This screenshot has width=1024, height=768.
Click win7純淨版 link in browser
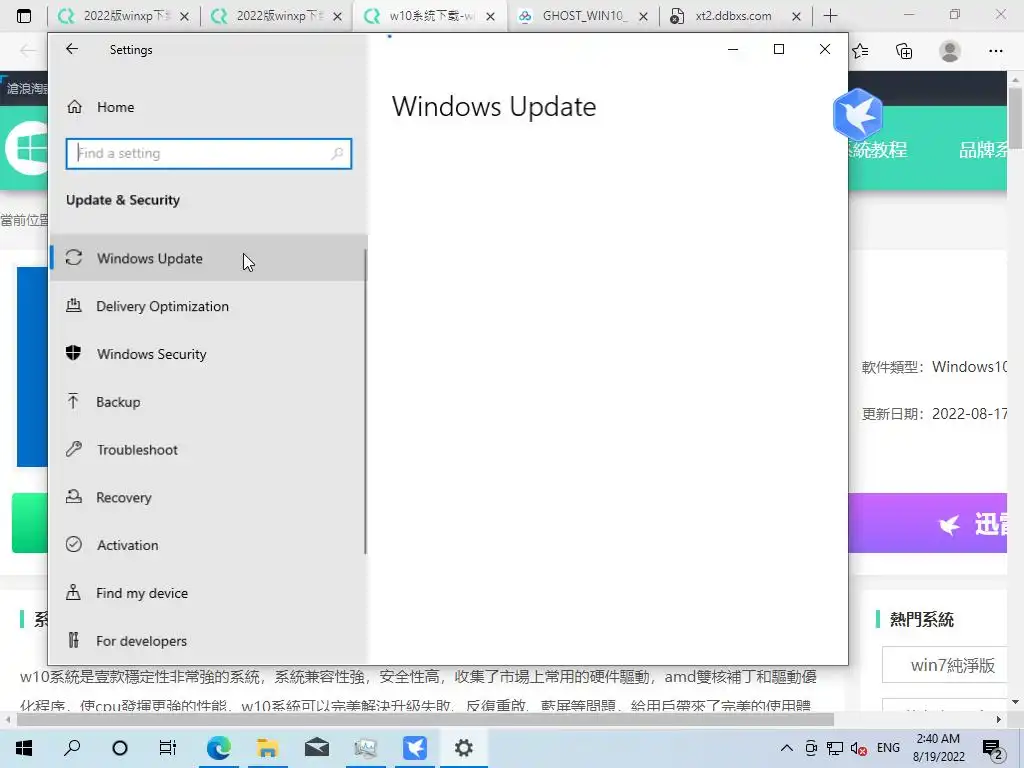tap(952, 665)
